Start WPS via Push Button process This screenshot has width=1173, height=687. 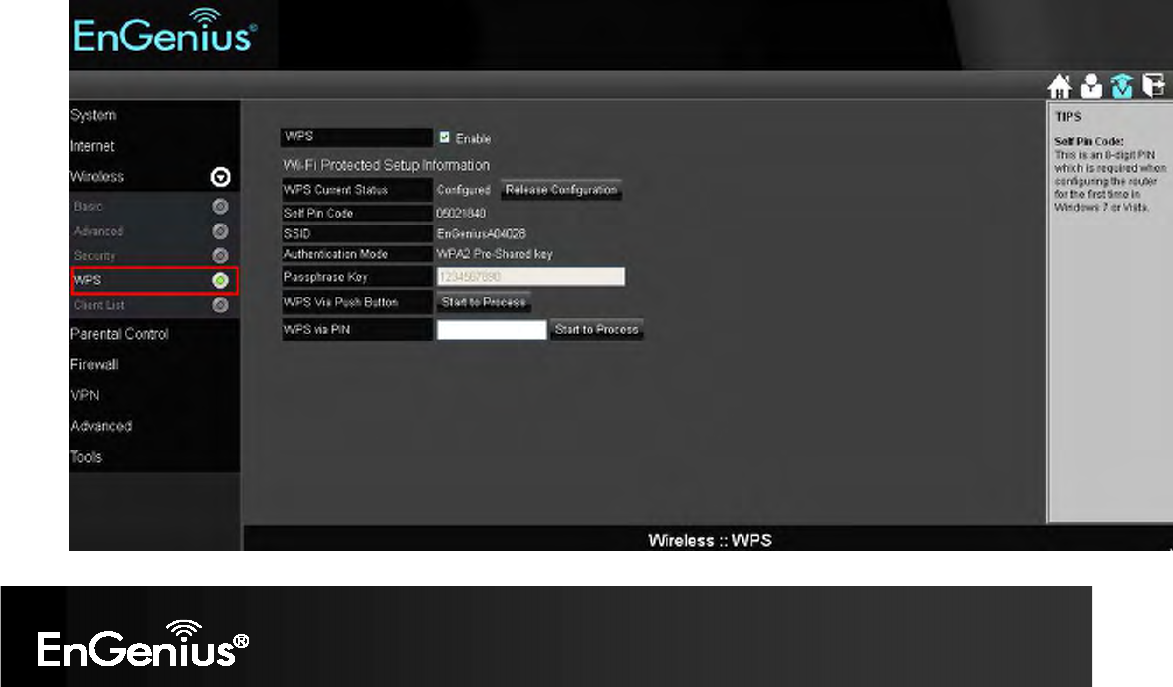(x=484, y=302)
